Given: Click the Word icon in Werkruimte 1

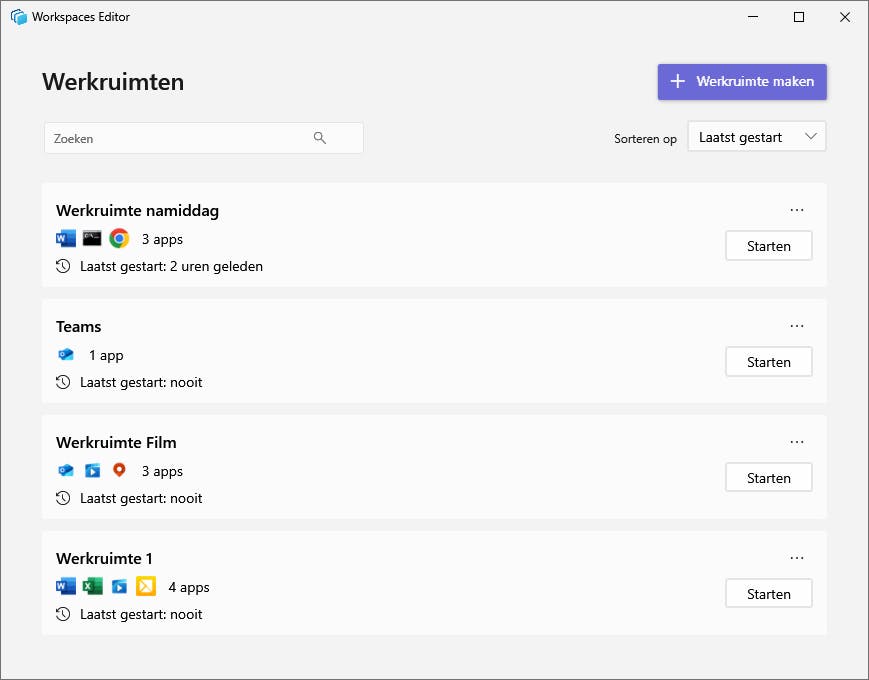Looking at the screenshot, I should 66,587.
